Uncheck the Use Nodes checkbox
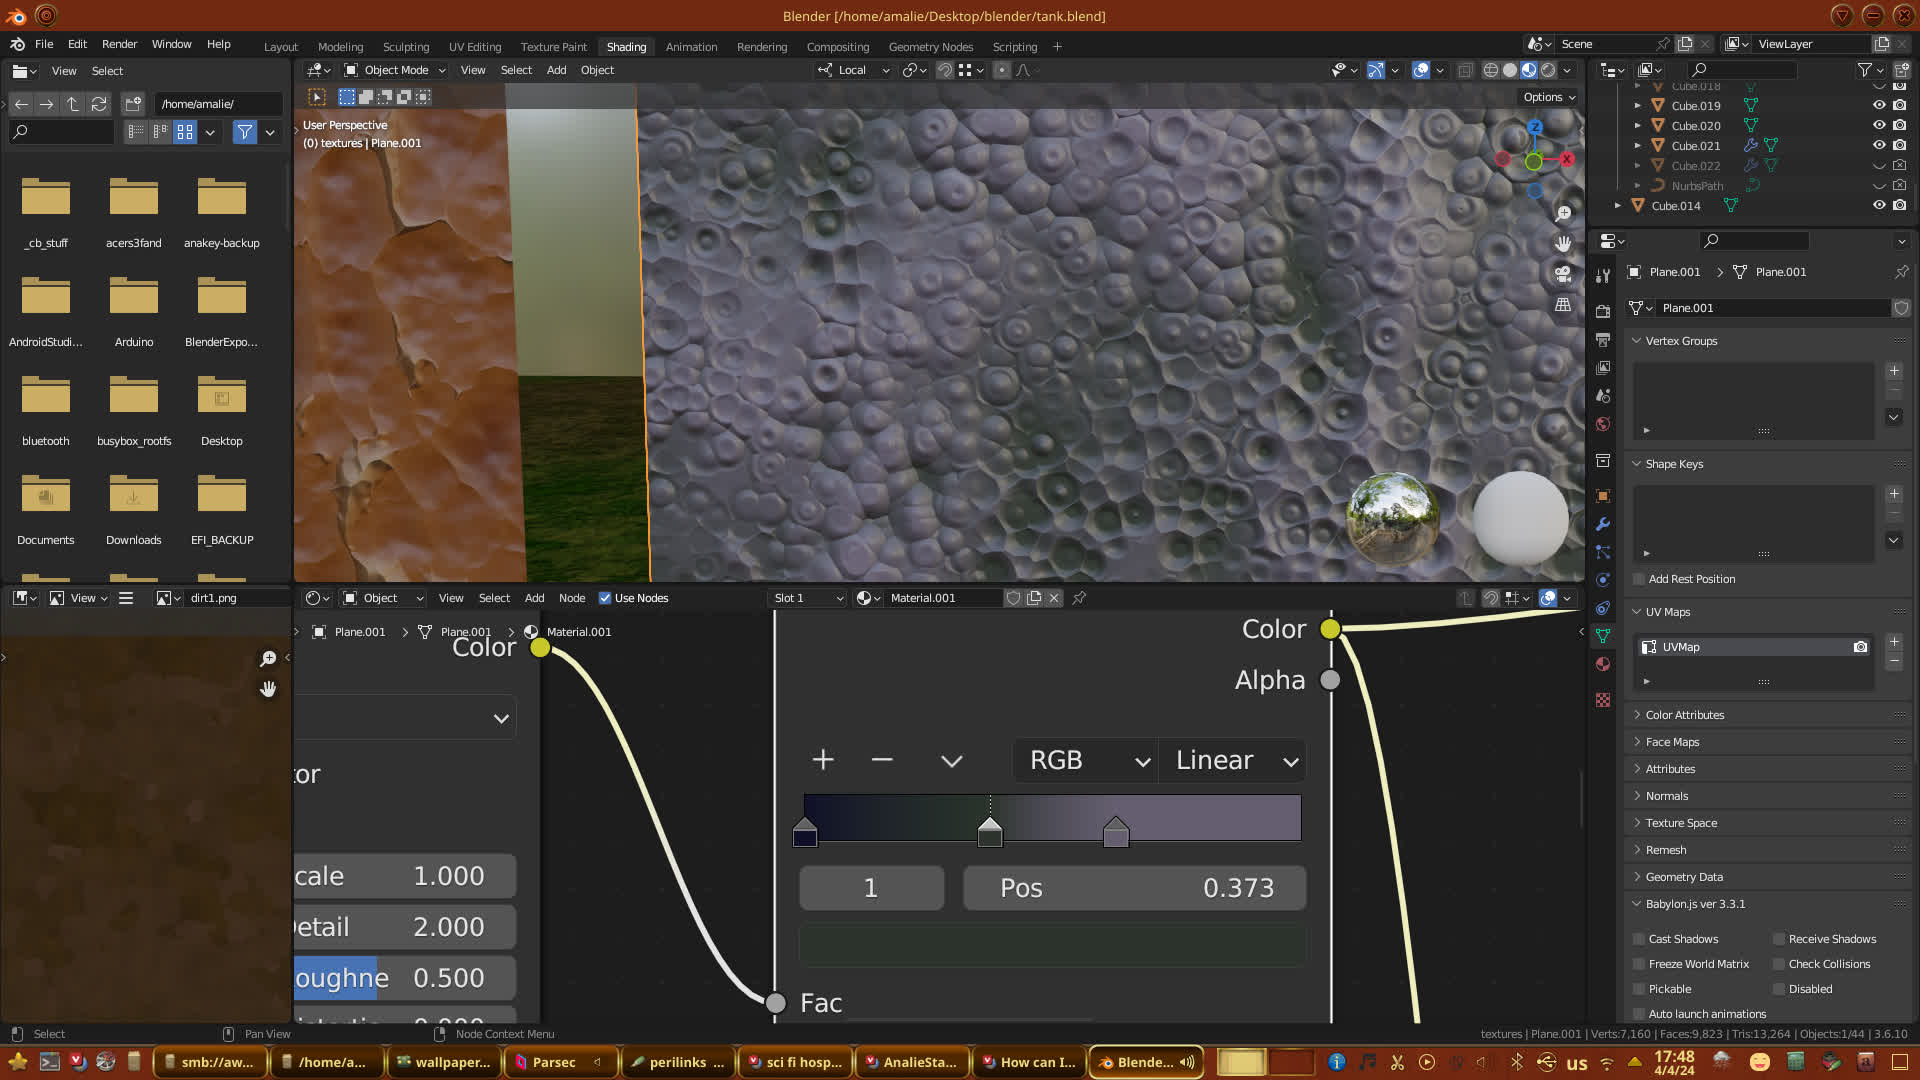Screen dimensions: 1920x1080 click(x=605, y=598)
